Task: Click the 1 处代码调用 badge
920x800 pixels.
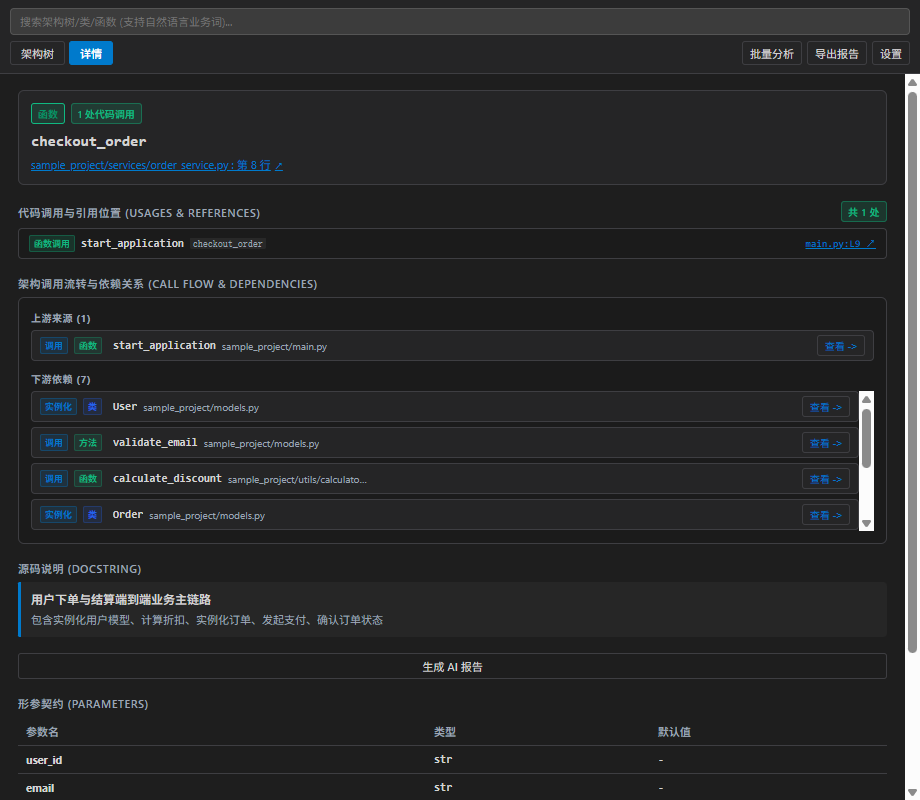Action: click(106, 114)
